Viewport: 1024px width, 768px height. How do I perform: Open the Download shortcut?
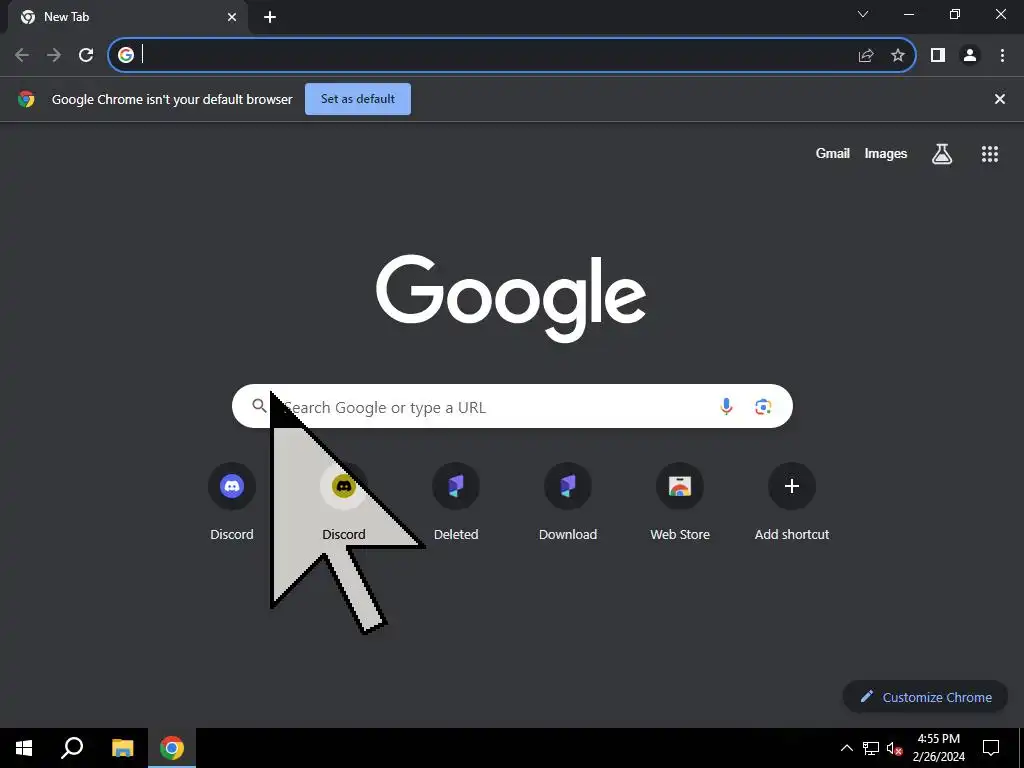click(568, 502)
